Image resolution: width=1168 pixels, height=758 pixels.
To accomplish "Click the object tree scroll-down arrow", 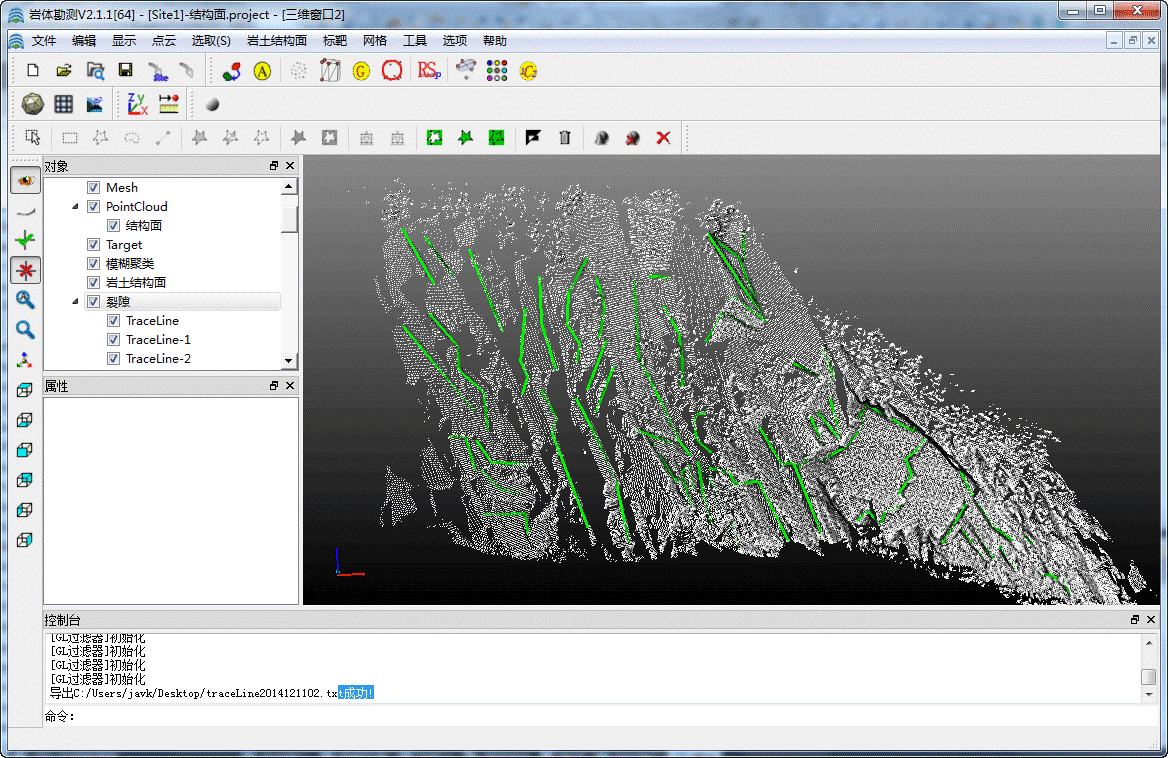I will pyautogui.click(x=289, y=360).
